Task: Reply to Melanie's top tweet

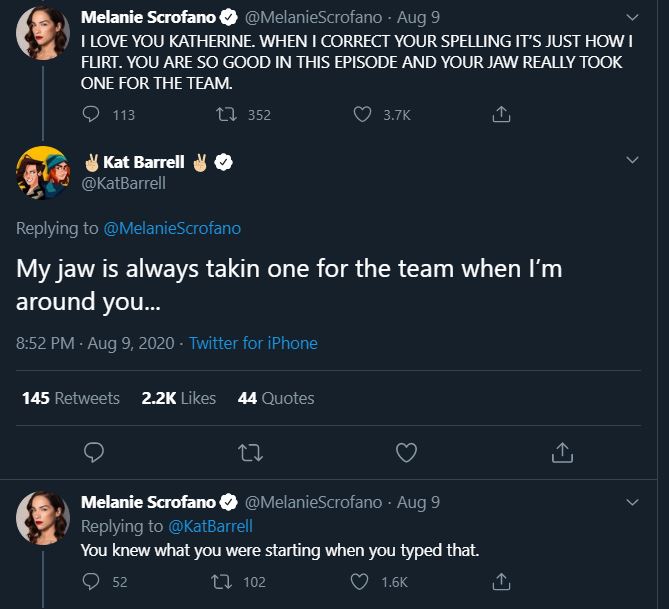Action: pyautogui.click(x=91, y=115)
